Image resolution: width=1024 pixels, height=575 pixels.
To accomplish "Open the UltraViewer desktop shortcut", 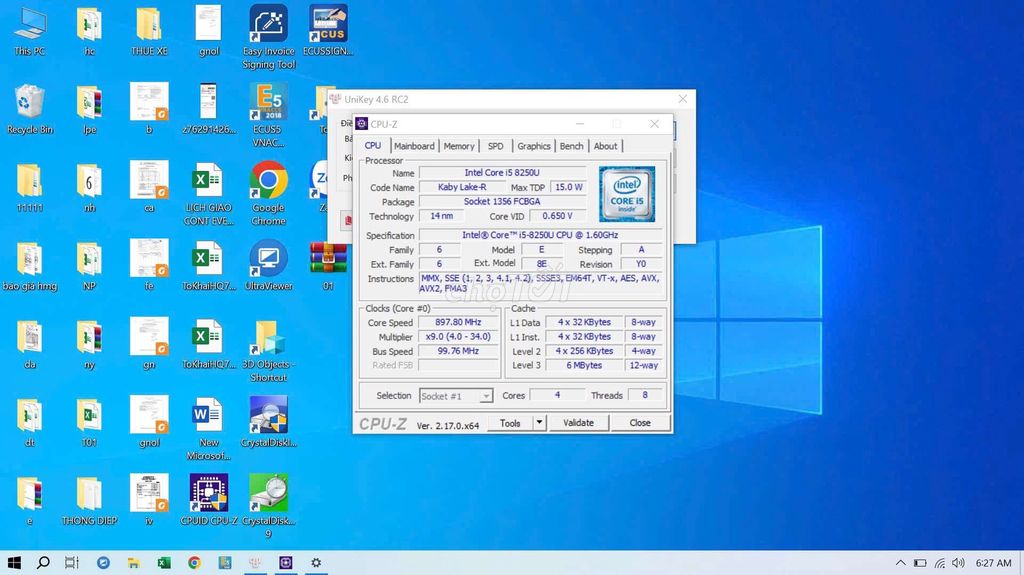I will 268,265.
